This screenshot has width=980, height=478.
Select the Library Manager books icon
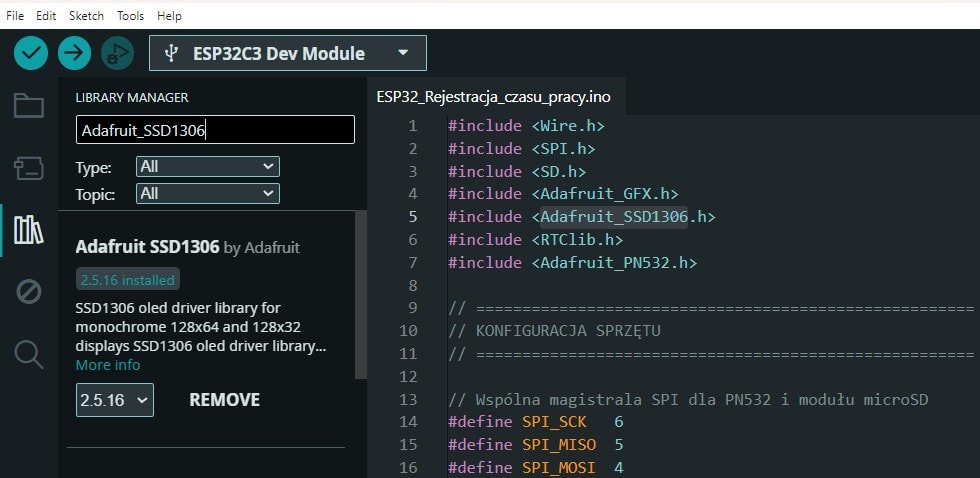(29, 230)
